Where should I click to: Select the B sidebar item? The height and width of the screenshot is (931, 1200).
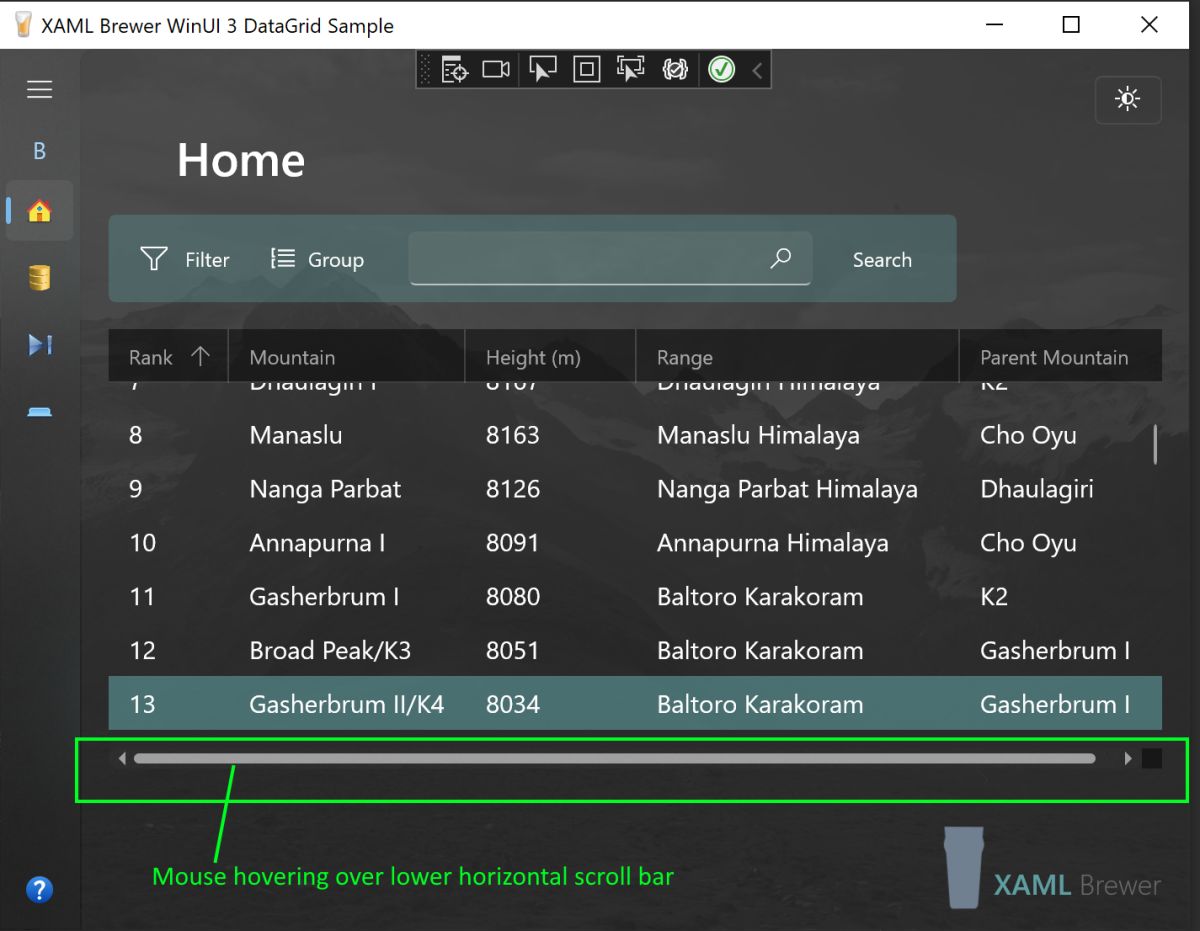coord(39,151)
